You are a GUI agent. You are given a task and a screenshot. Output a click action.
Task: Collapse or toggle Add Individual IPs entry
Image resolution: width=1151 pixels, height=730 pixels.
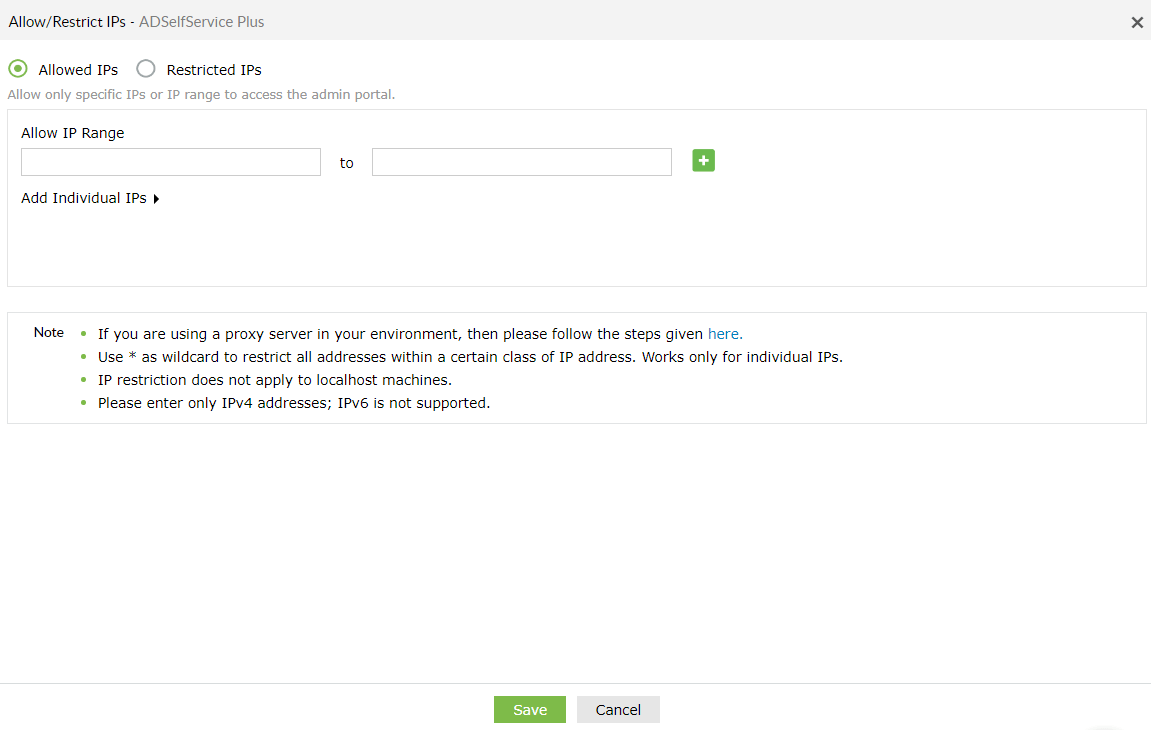coord(90,198)
